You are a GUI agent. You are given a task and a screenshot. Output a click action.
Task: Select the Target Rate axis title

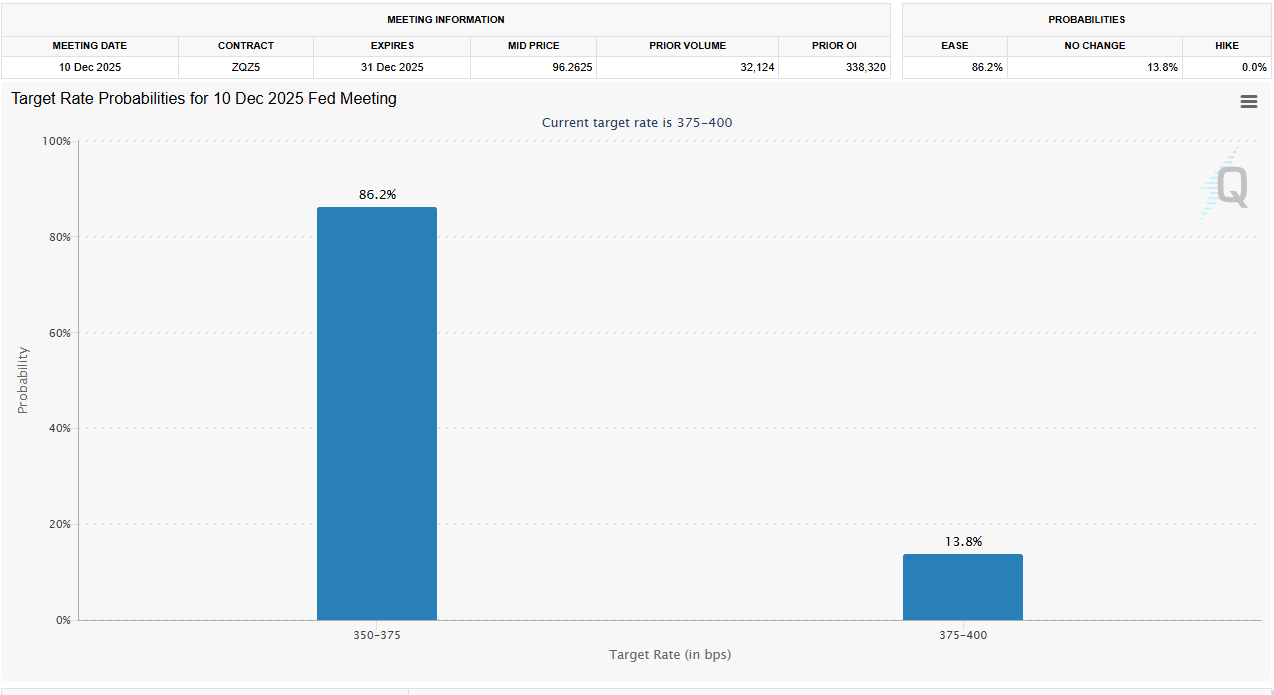click(669, 654)
